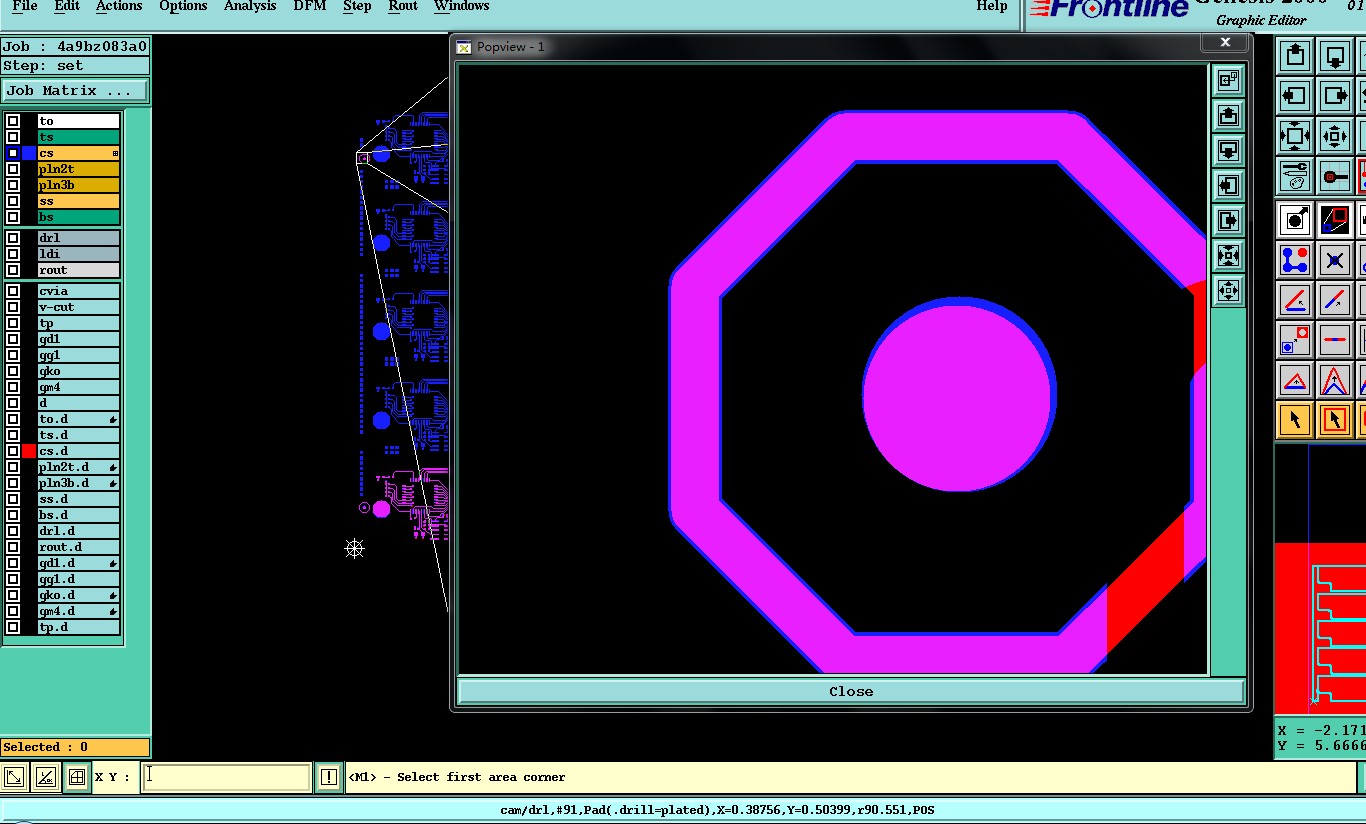Viewport: 1366px width, 824px height.
Task: Toggle the checkbox for layer gko
Action: 13,371
